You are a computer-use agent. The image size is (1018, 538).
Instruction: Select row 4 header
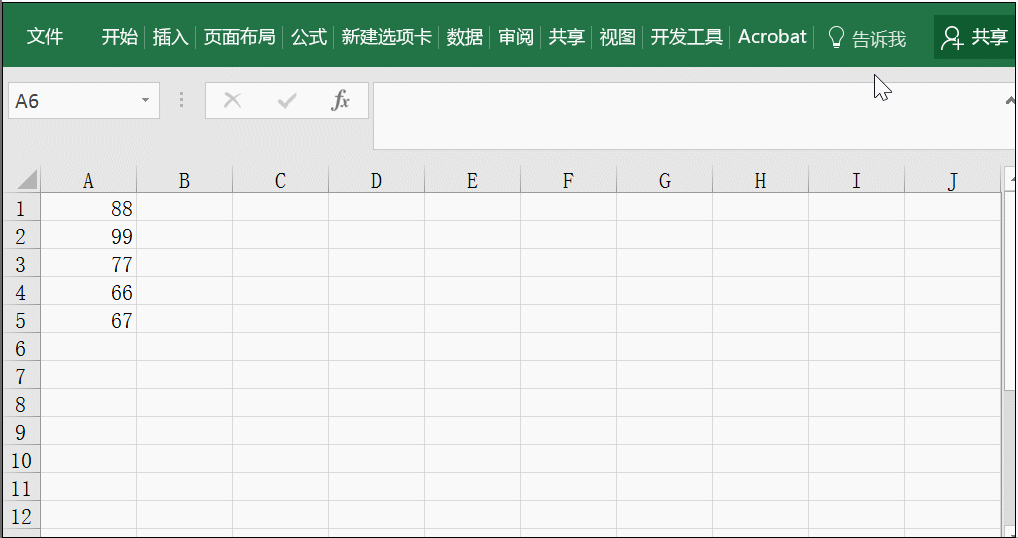coord(21,292)
